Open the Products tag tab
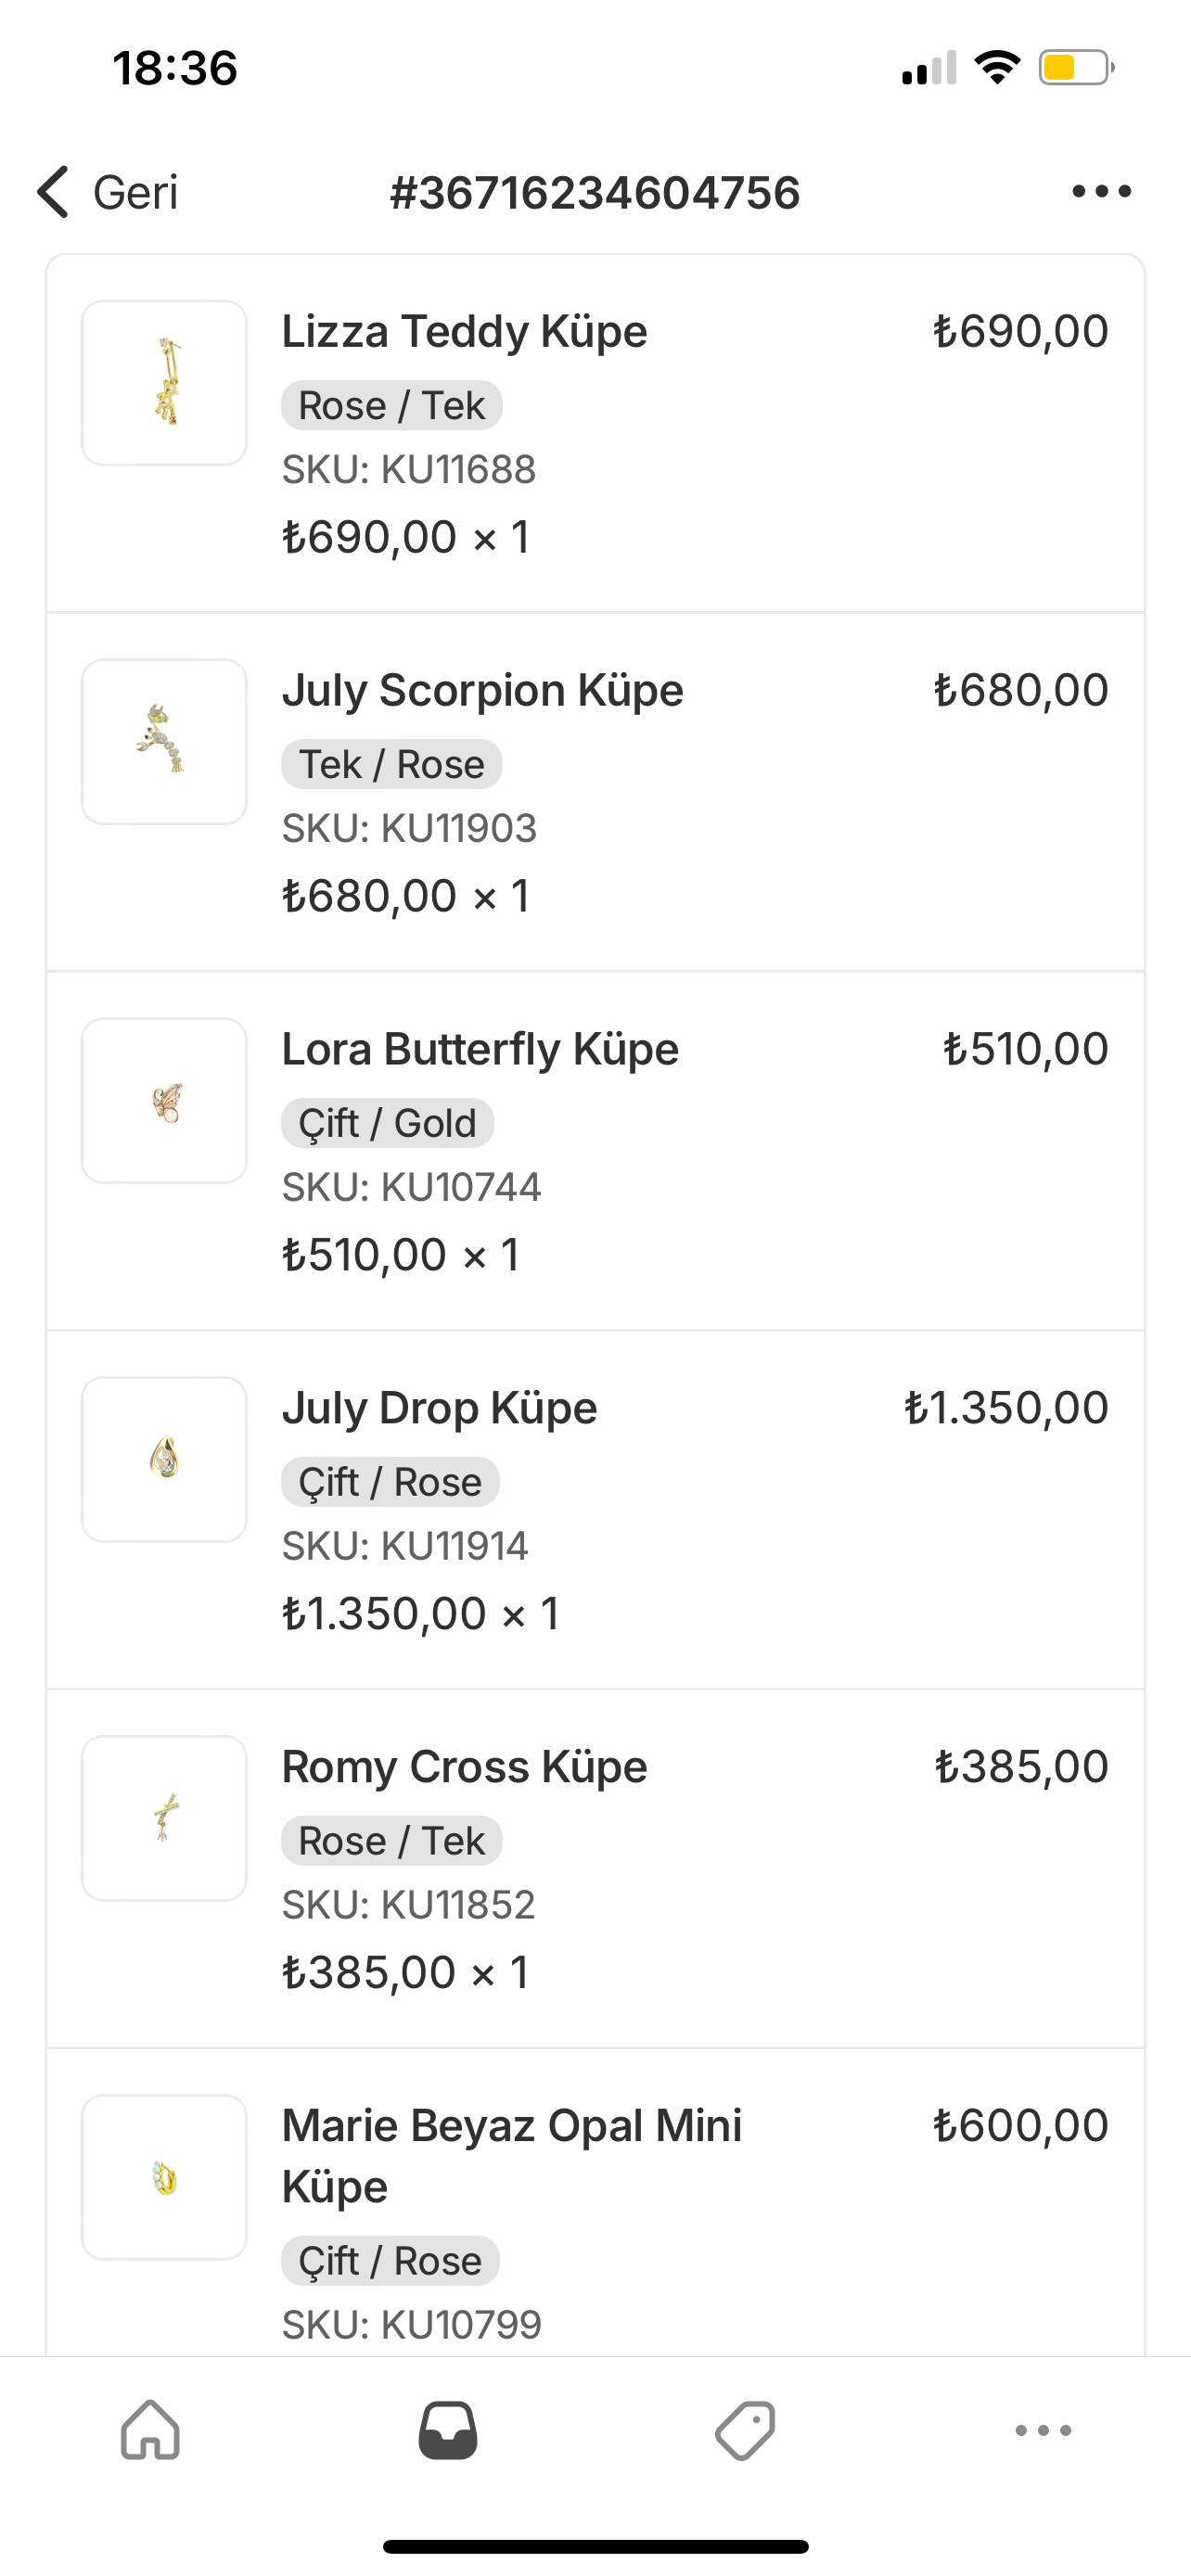The height and width of the screenshot is (2576, 1191). 745,2429
